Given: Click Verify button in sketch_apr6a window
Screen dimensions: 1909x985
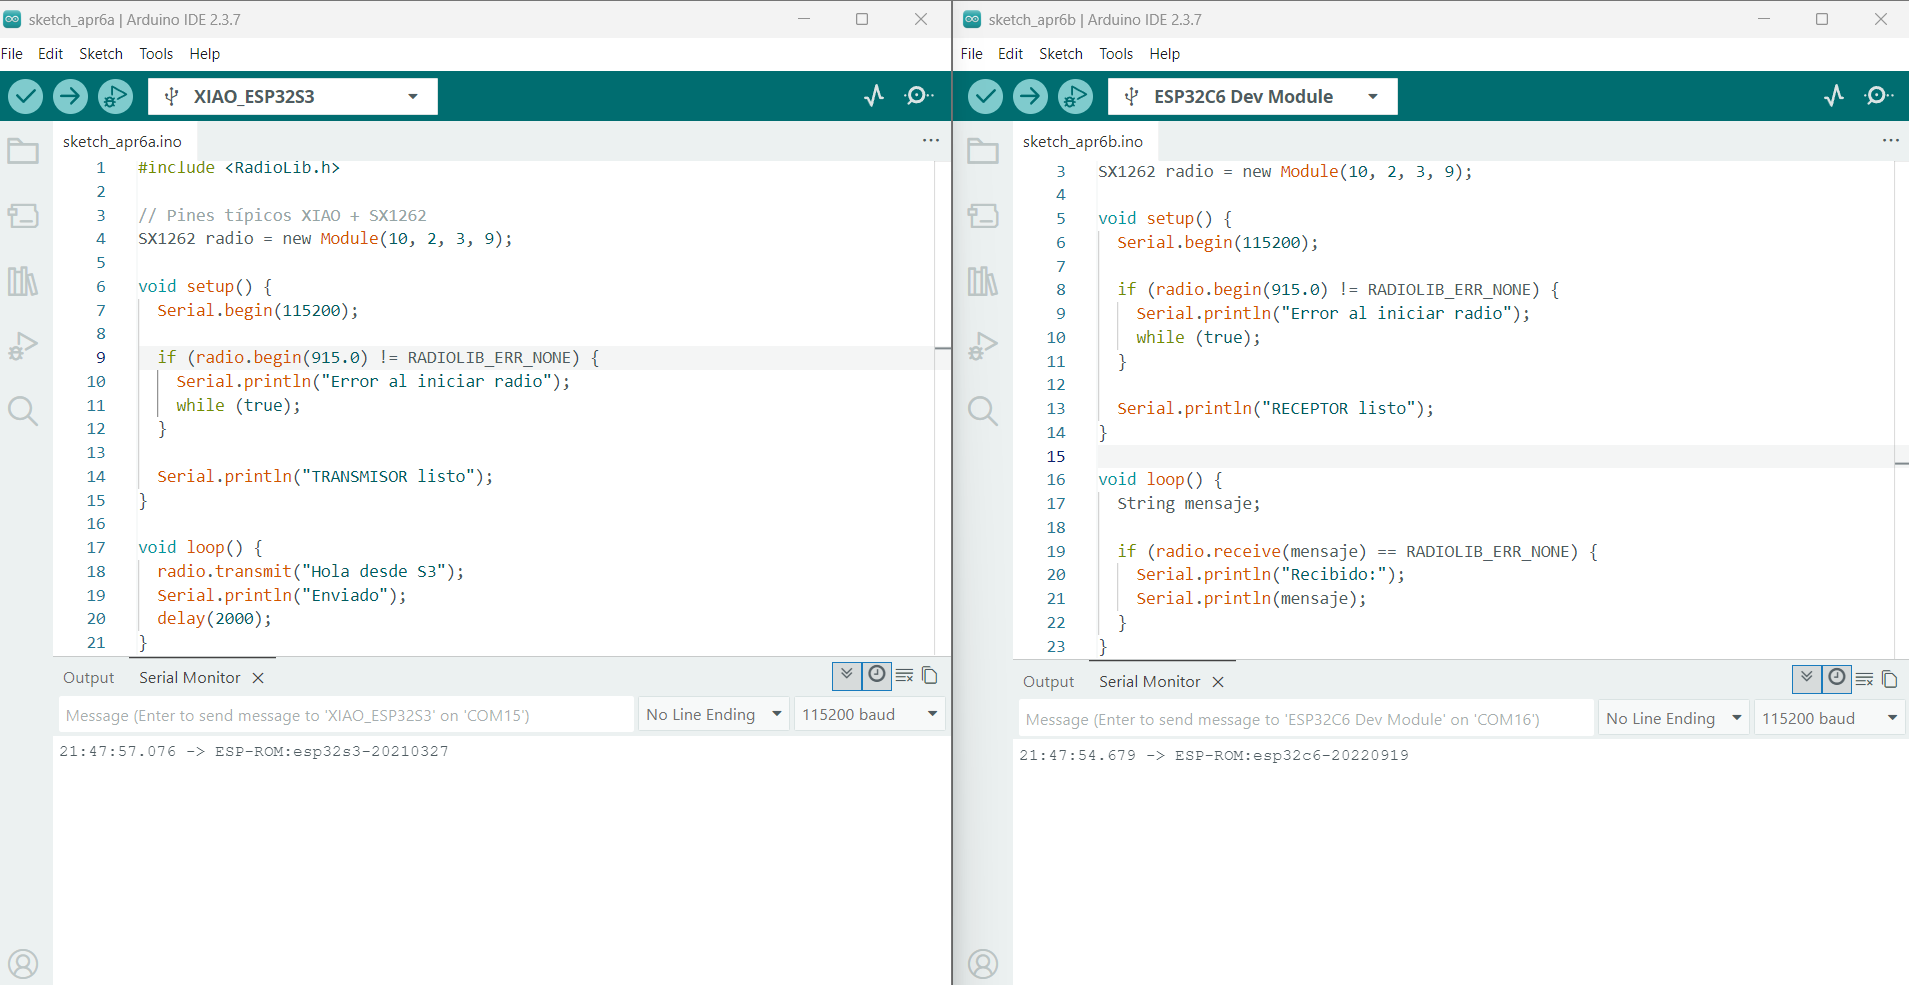Looking at the screenshot, I should pyautogui.click(x=26, y=96).
